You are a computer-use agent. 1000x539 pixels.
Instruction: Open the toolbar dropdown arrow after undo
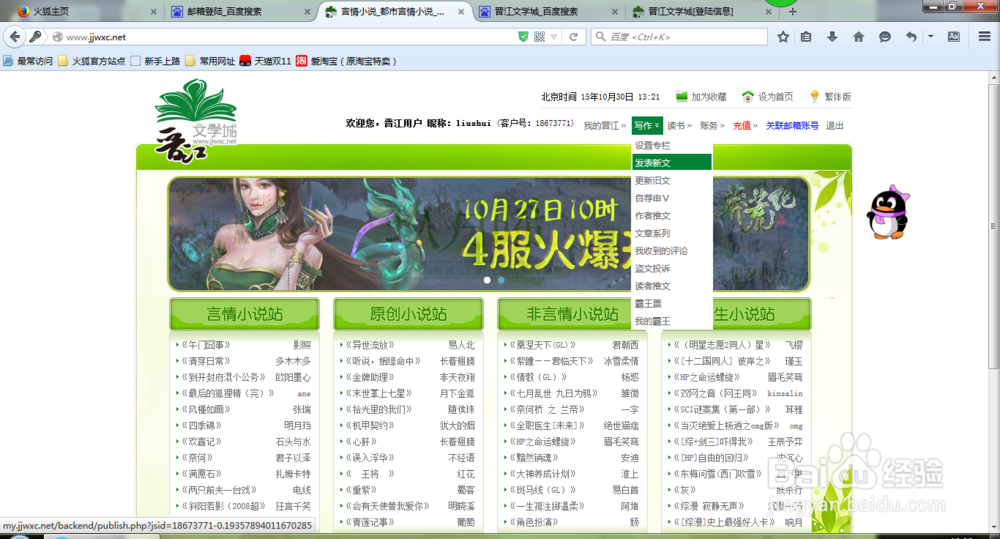[x=931, y=37]
